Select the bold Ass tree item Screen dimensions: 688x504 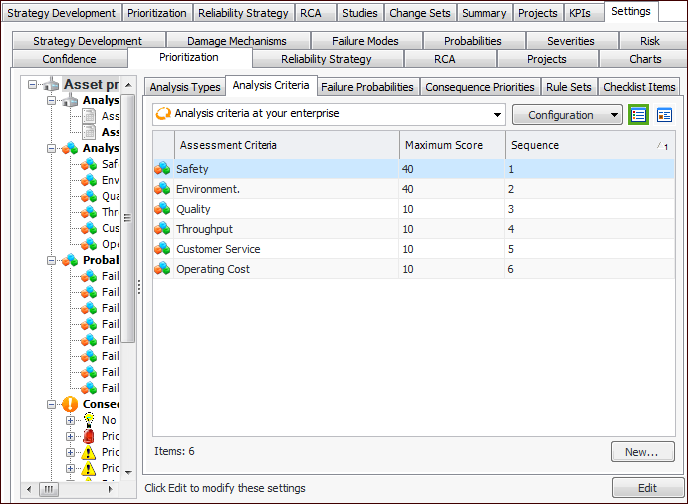[x=111, y=132]
